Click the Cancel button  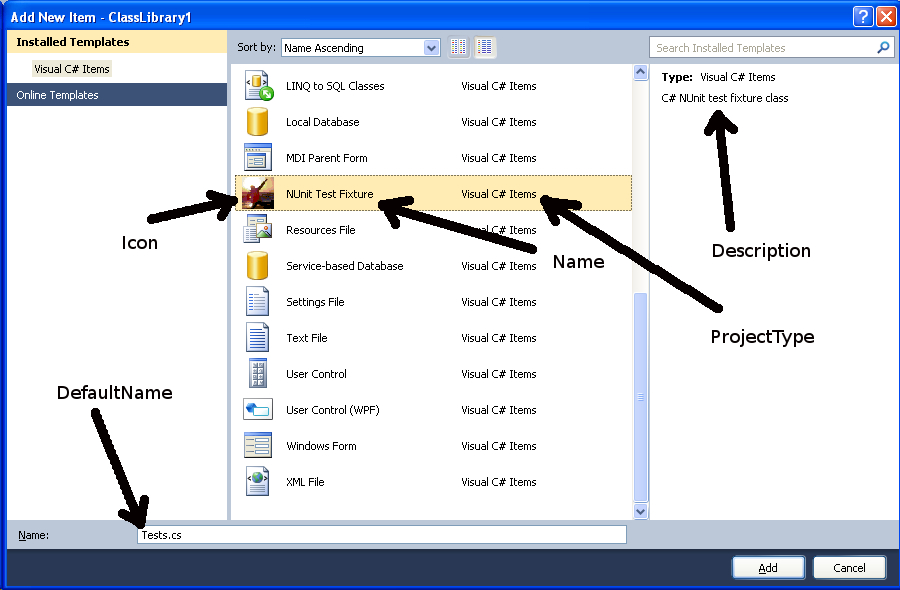[x=849, y=568]
